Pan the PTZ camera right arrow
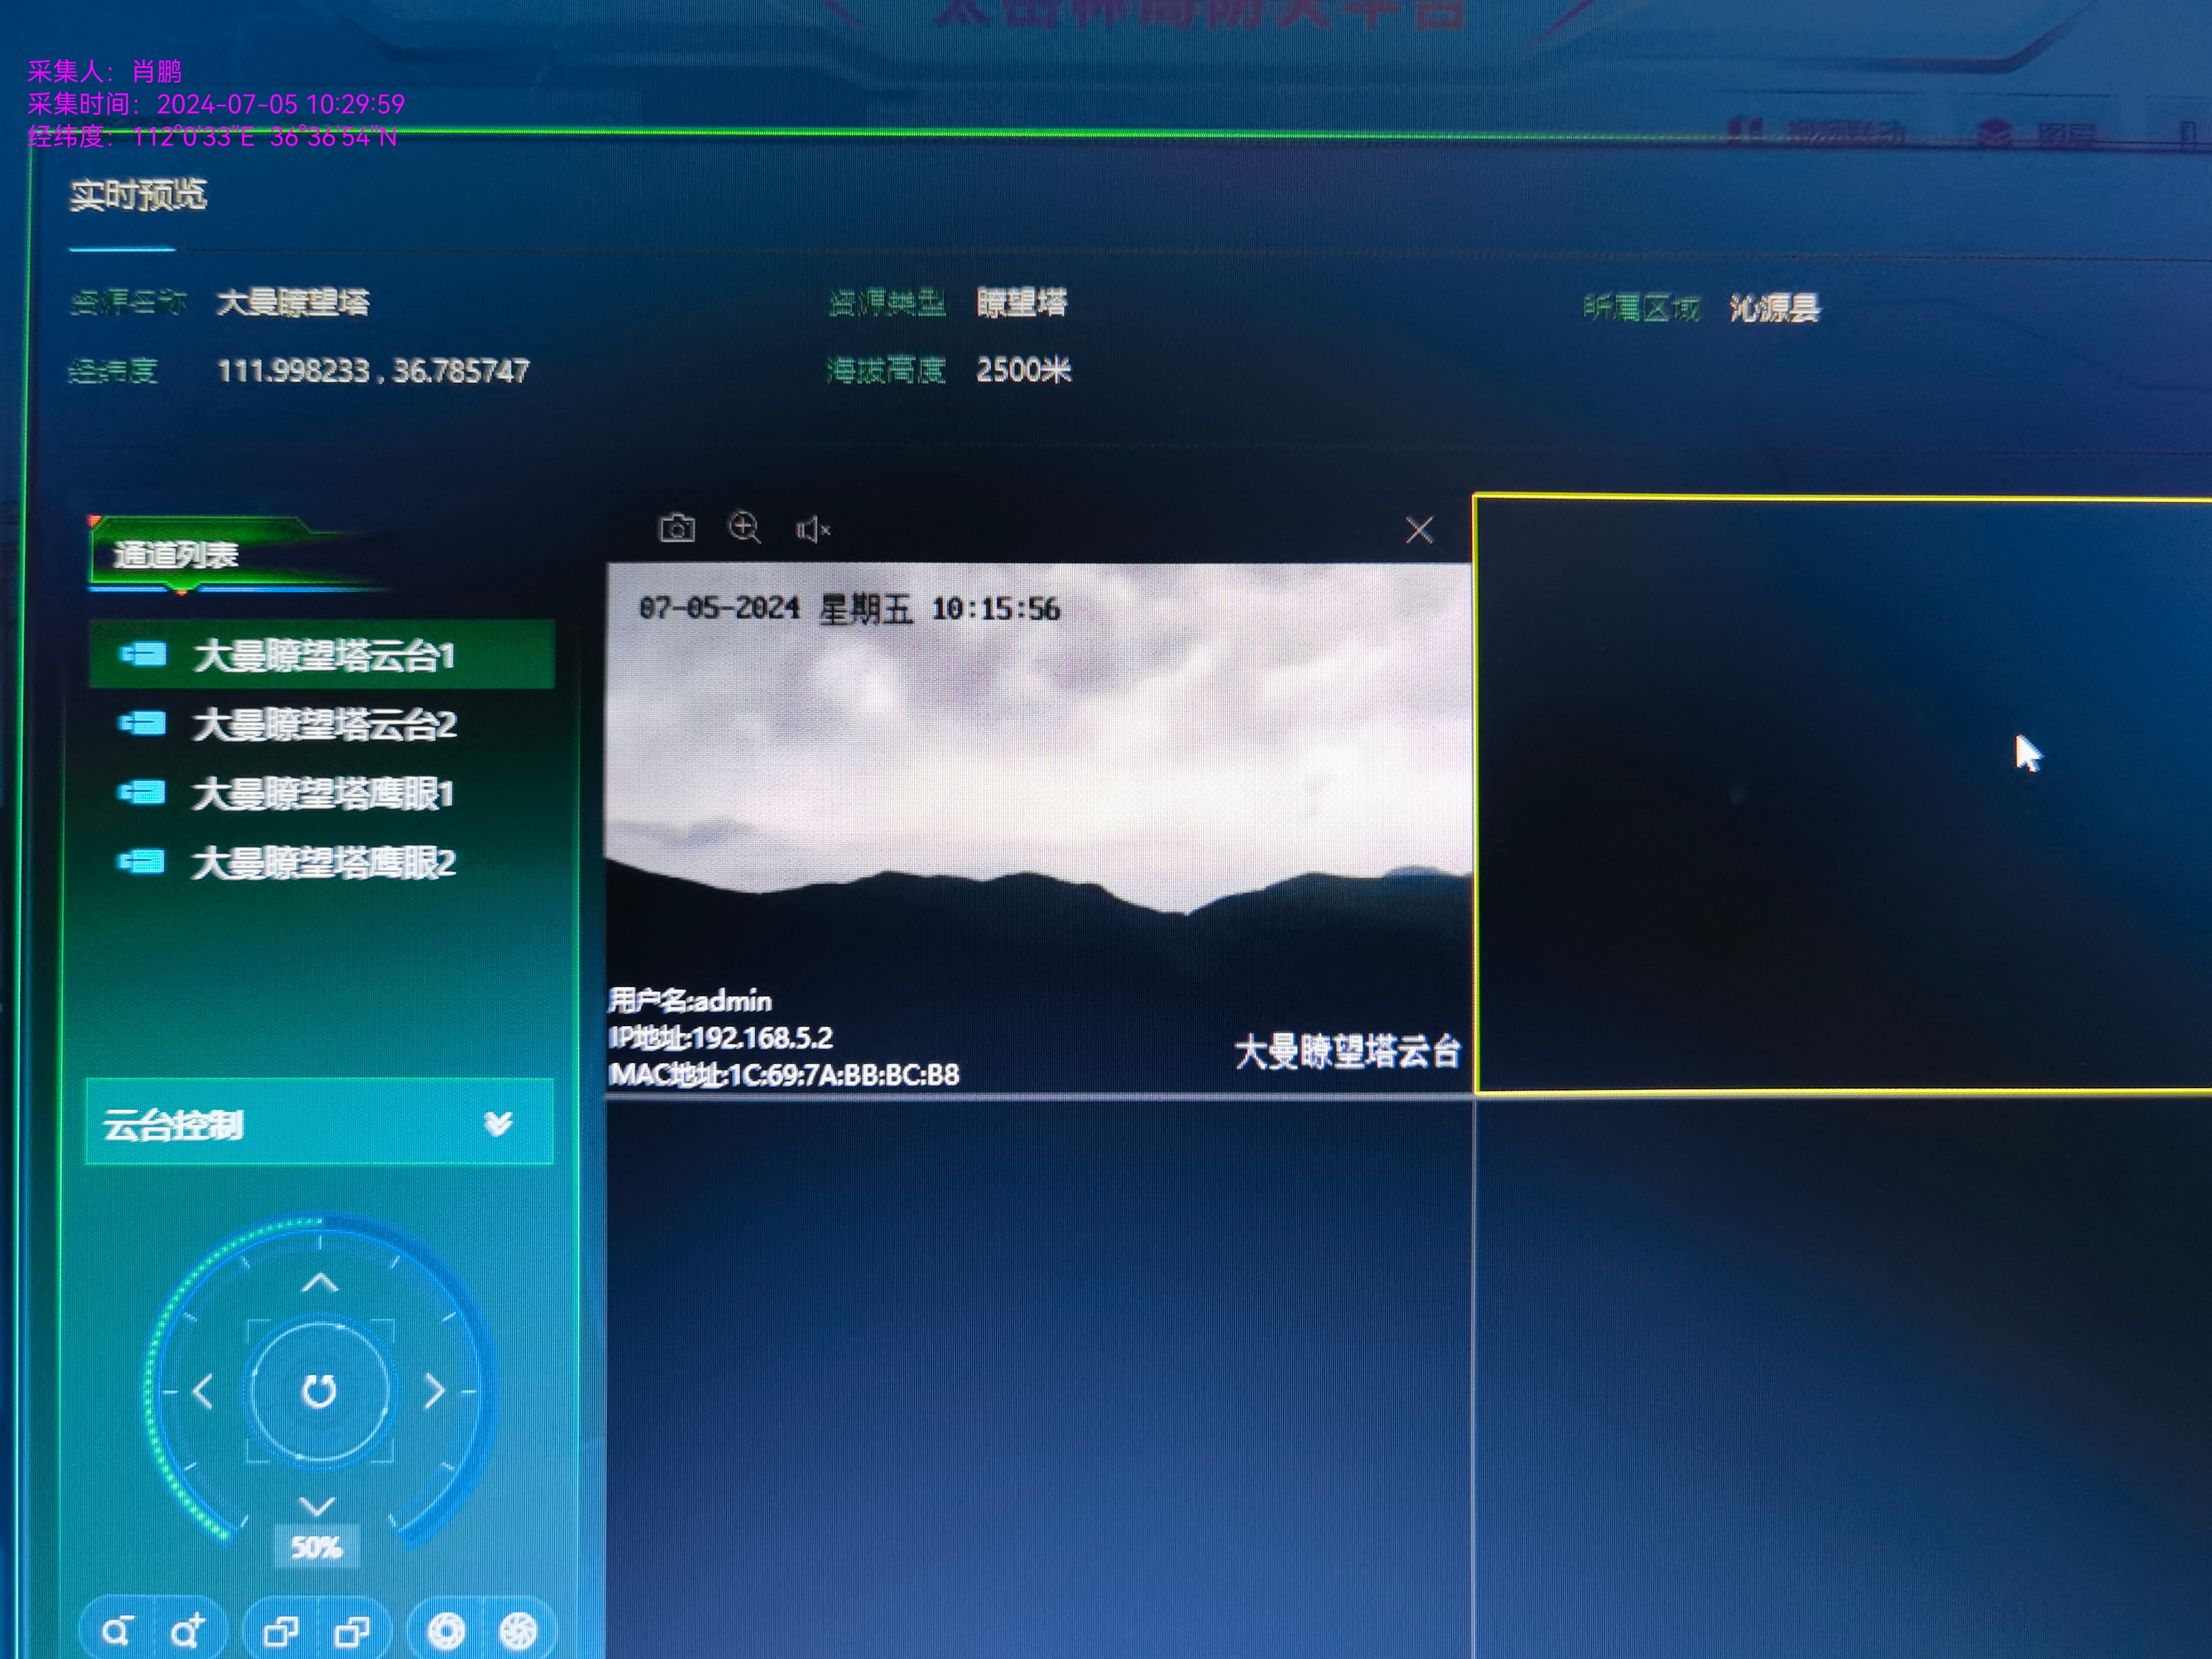The width and height of the screenshot is (2212, 1659). (434, 1391)
